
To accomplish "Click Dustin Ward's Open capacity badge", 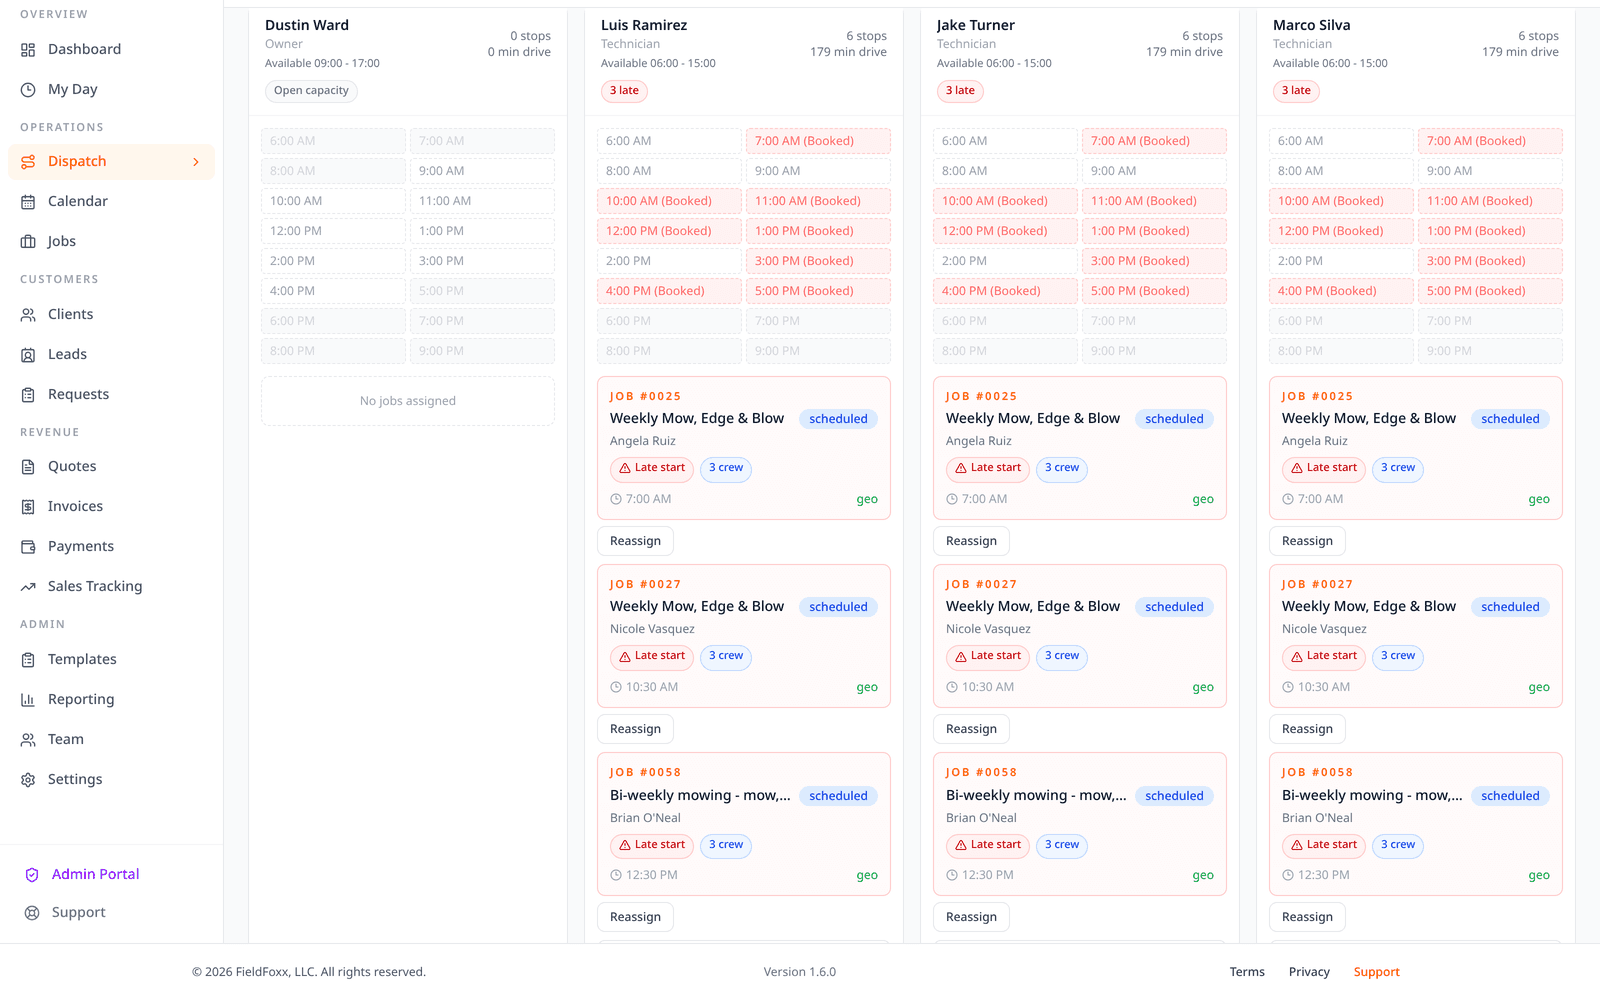I will pos(311,91).
